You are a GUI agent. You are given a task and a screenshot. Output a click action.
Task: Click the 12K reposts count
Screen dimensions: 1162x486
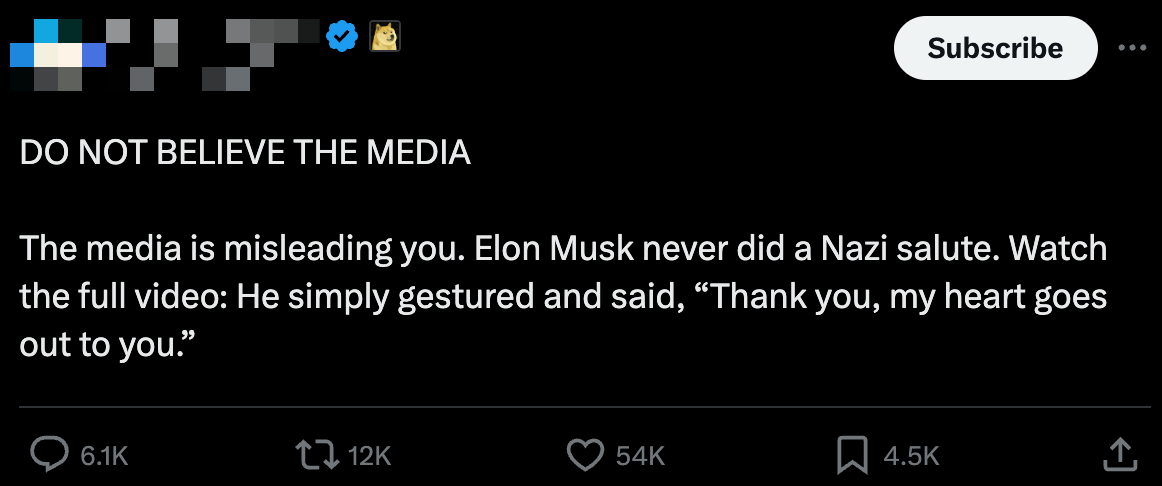369,456
